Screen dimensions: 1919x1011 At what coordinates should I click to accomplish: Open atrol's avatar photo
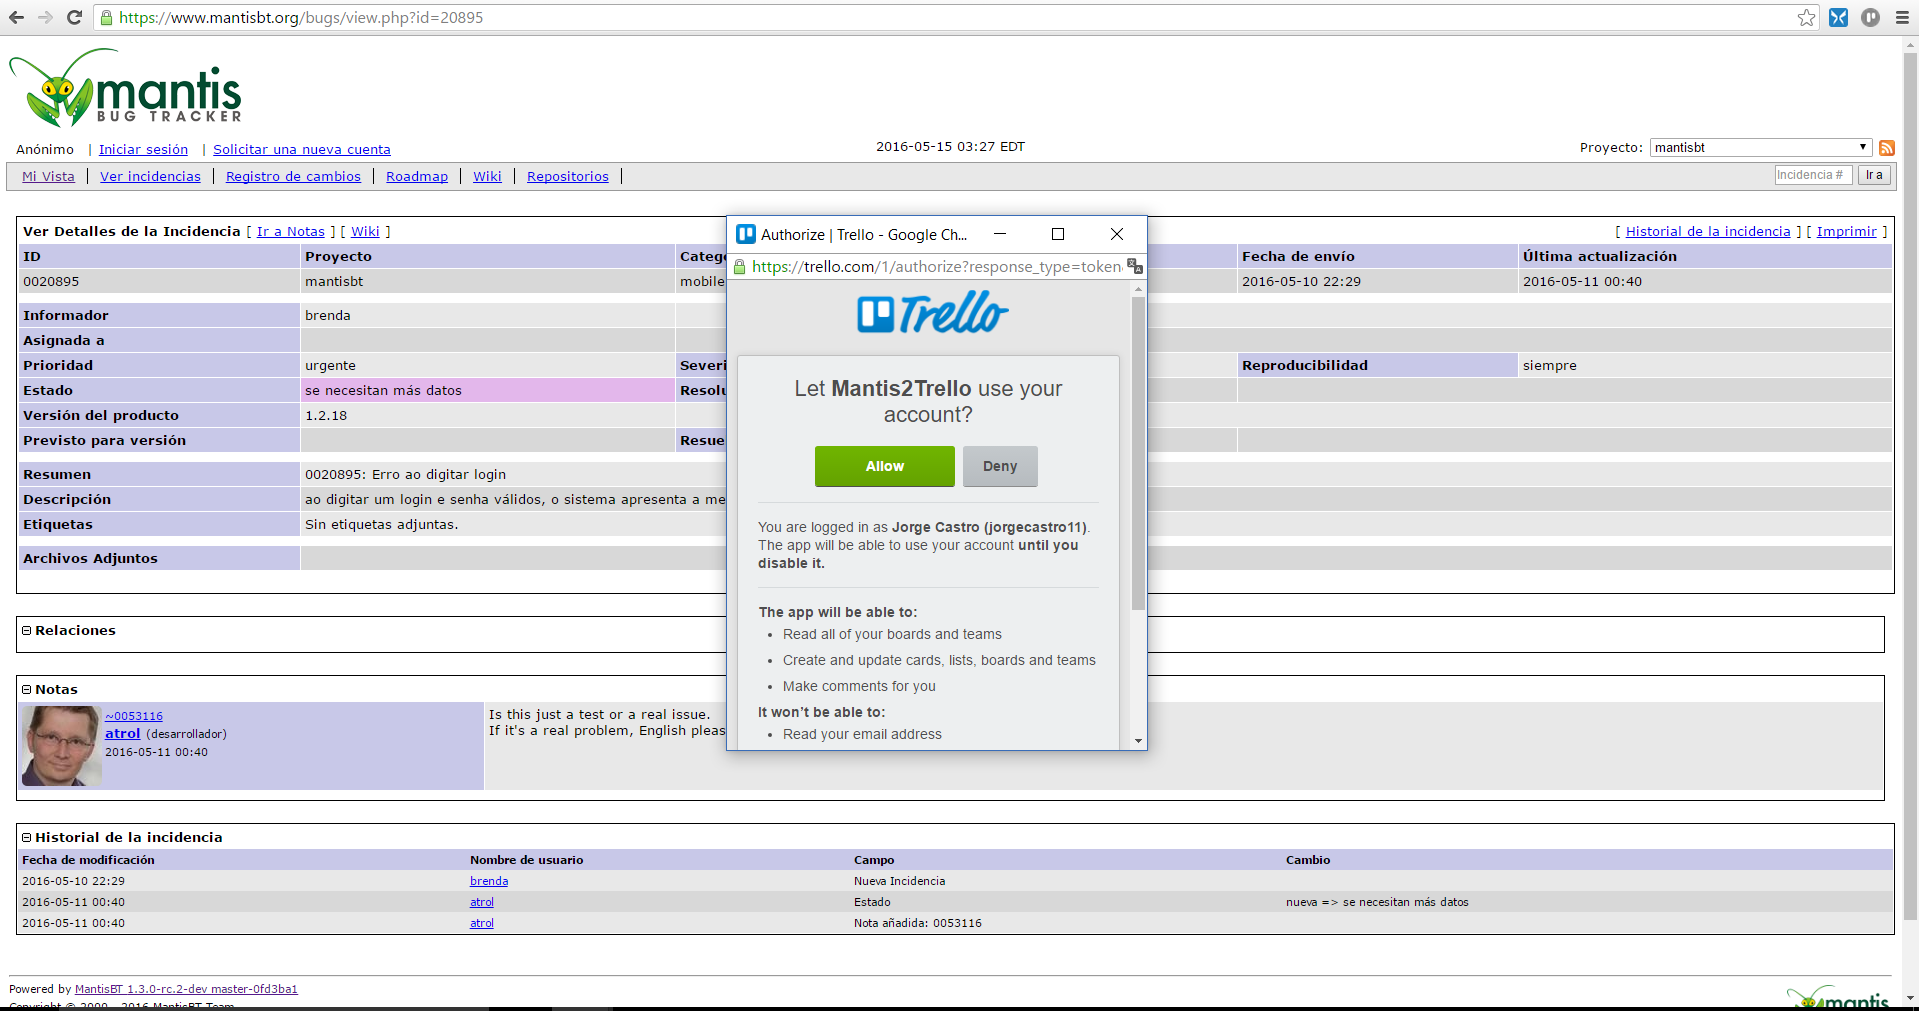tap(61, 746)
